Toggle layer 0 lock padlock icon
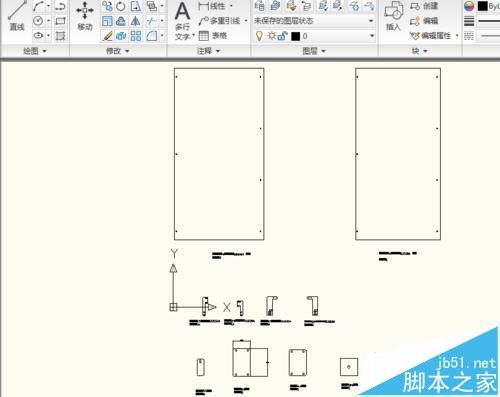The width and height of the screenshot is (500, 397). (x=282, y=36)
